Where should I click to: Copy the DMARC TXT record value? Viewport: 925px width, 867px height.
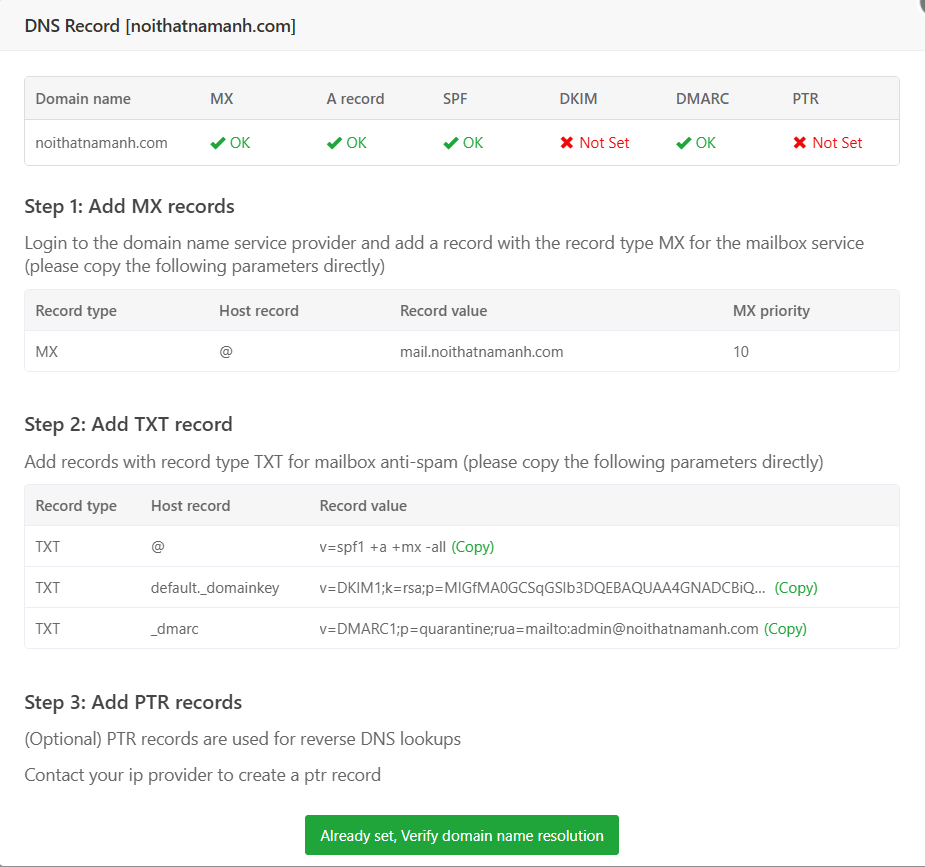point(785,629)
